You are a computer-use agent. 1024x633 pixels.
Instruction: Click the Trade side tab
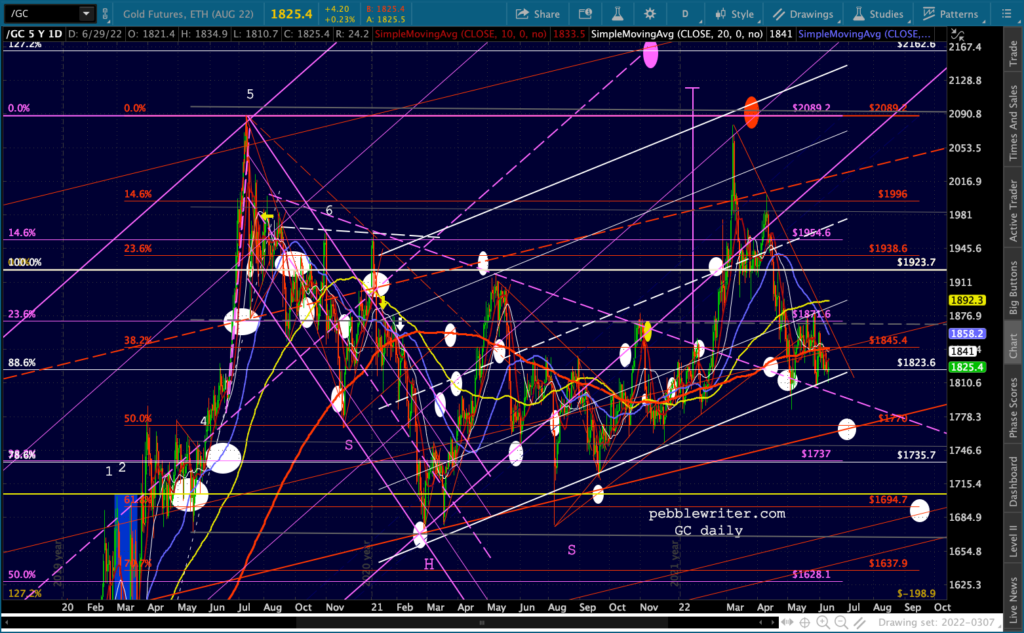click(x=1013, y=54)
